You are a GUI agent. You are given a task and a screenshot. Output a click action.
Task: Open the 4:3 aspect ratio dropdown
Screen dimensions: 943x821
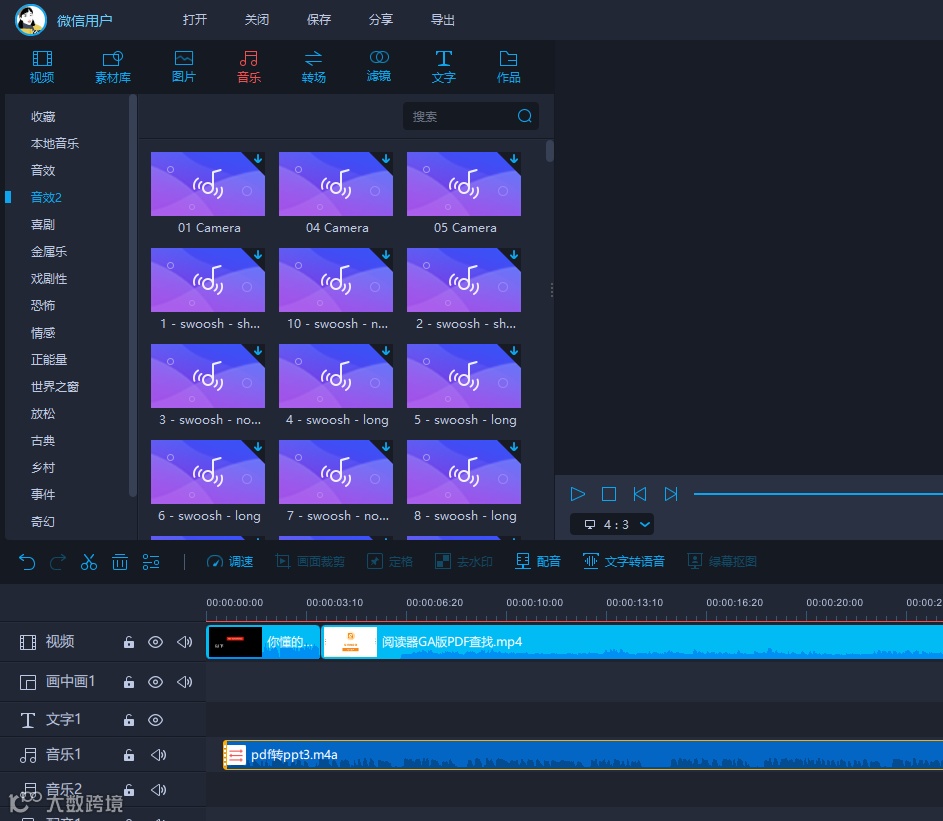click(x=612, y=524)
